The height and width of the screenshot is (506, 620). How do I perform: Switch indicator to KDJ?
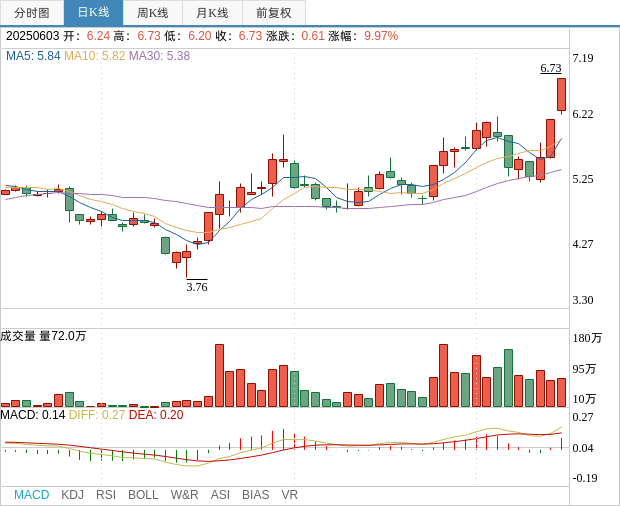pos(72,495)
